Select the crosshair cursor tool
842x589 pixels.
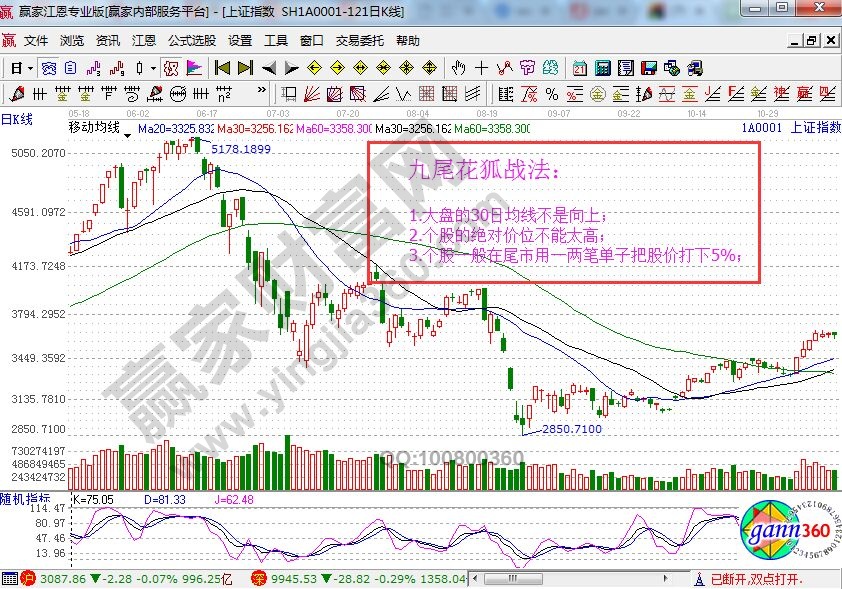pos(482,69)
